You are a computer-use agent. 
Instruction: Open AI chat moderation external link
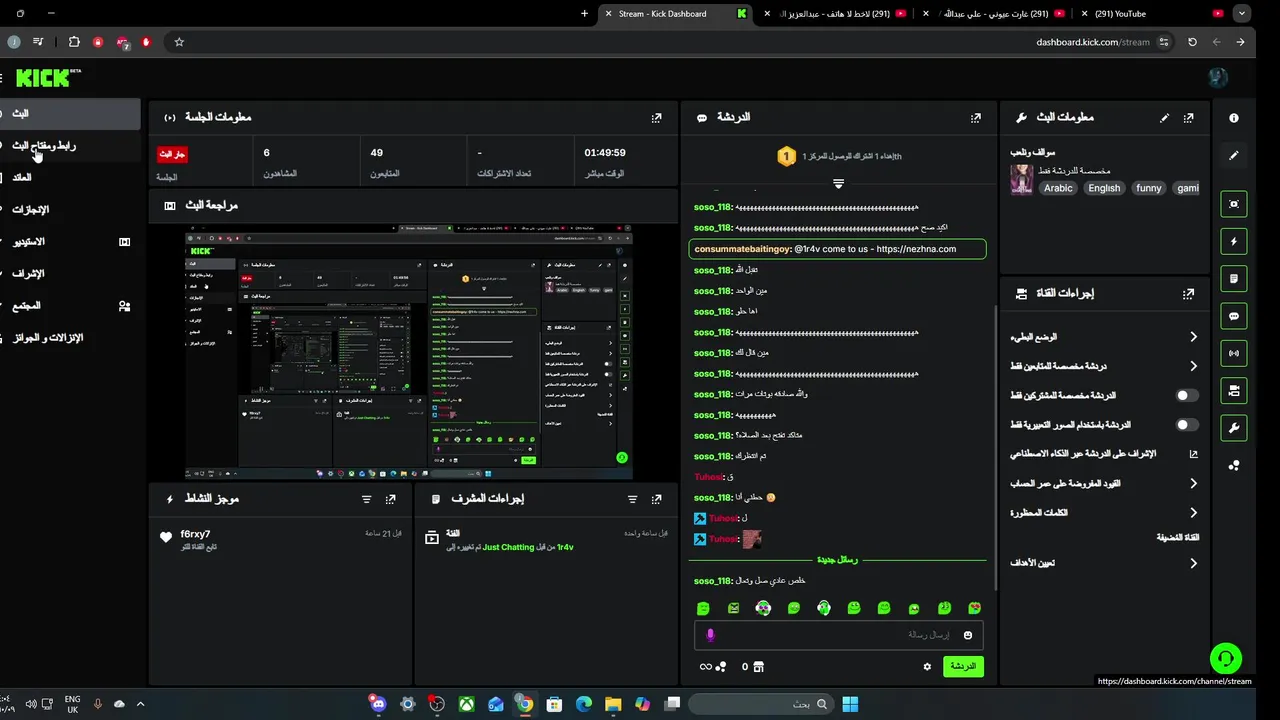tap(1193, 454)
